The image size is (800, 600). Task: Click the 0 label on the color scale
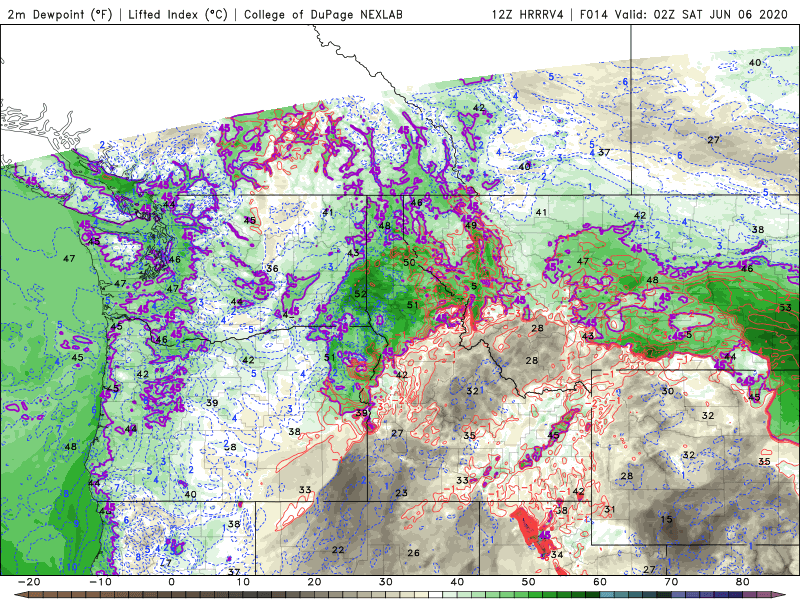(171, 582)
